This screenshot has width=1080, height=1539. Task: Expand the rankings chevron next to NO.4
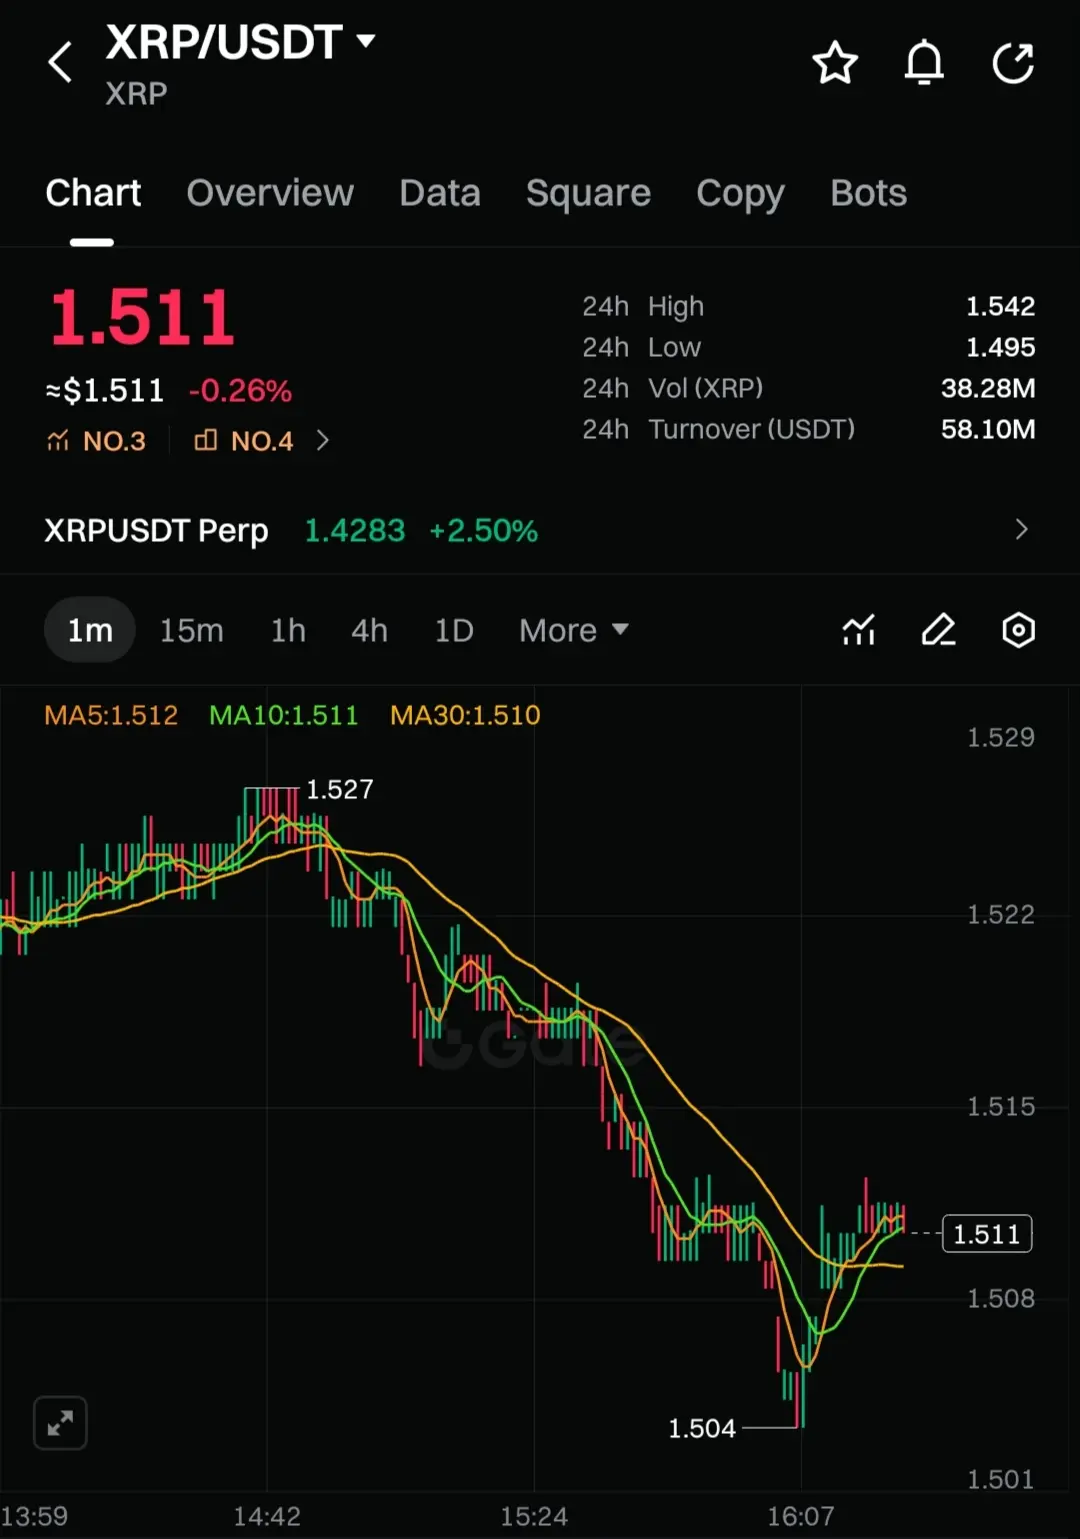pos(322,441)
